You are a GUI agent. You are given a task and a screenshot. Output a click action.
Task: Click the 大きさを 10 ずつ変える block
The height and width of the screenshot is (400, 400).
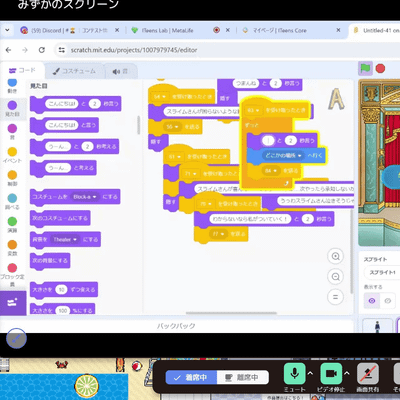click(64, 290)
